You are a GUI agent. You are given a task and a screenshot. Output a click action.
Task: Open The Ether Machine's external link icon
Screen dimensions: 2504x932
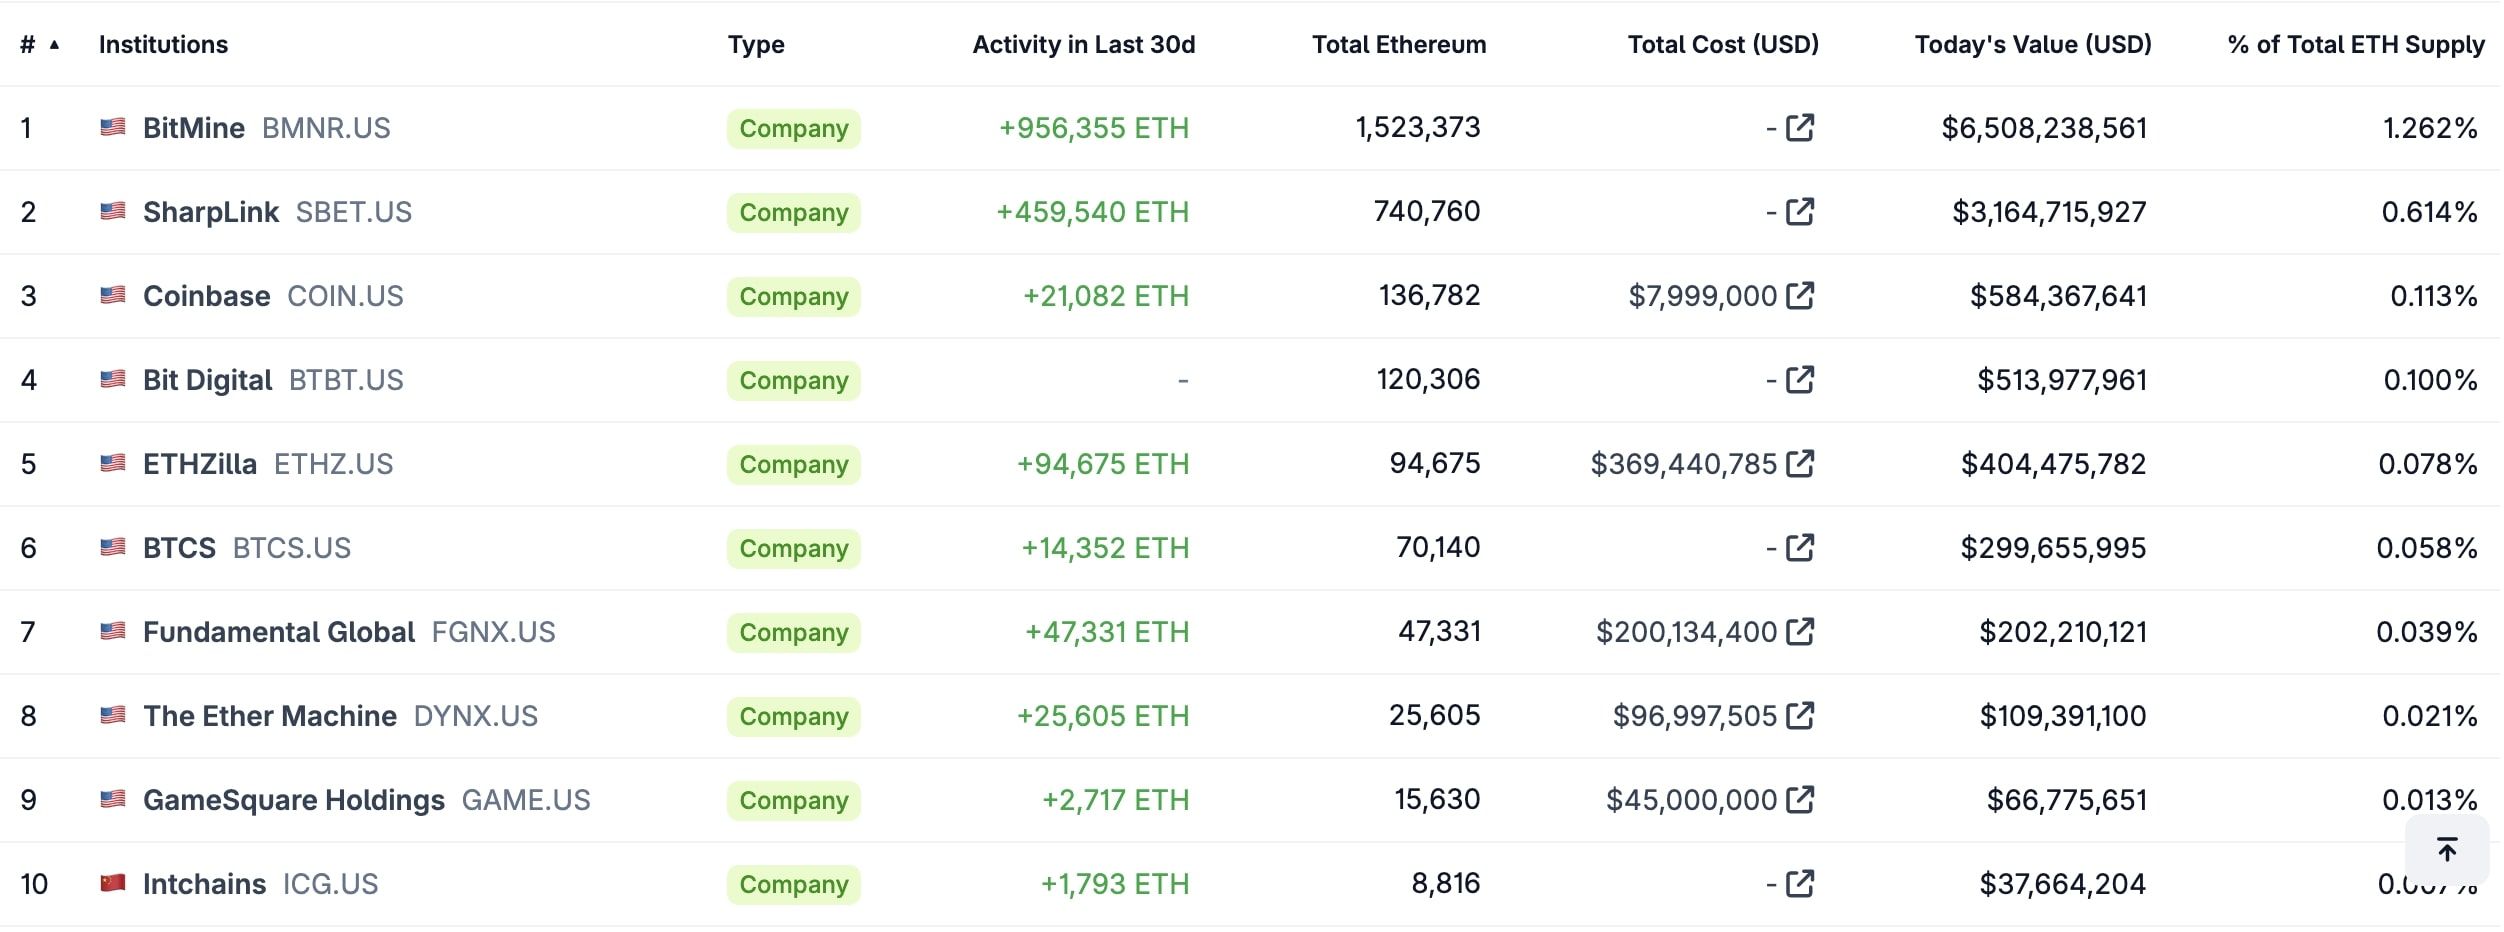(1800, 716)
